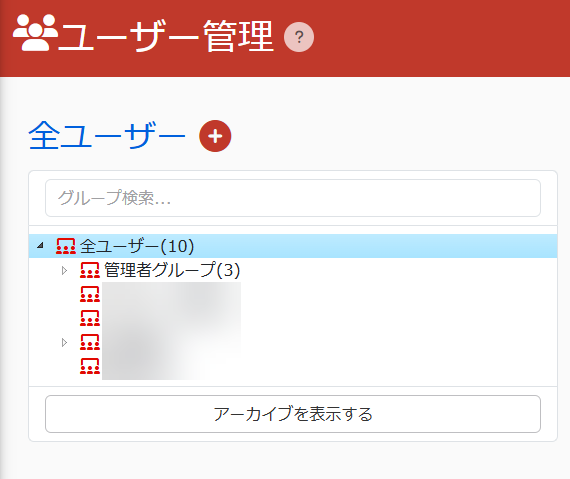This screenshot has width=570, height=479.
Task: Click the users icon in the red header
Action: pos(35,33)
